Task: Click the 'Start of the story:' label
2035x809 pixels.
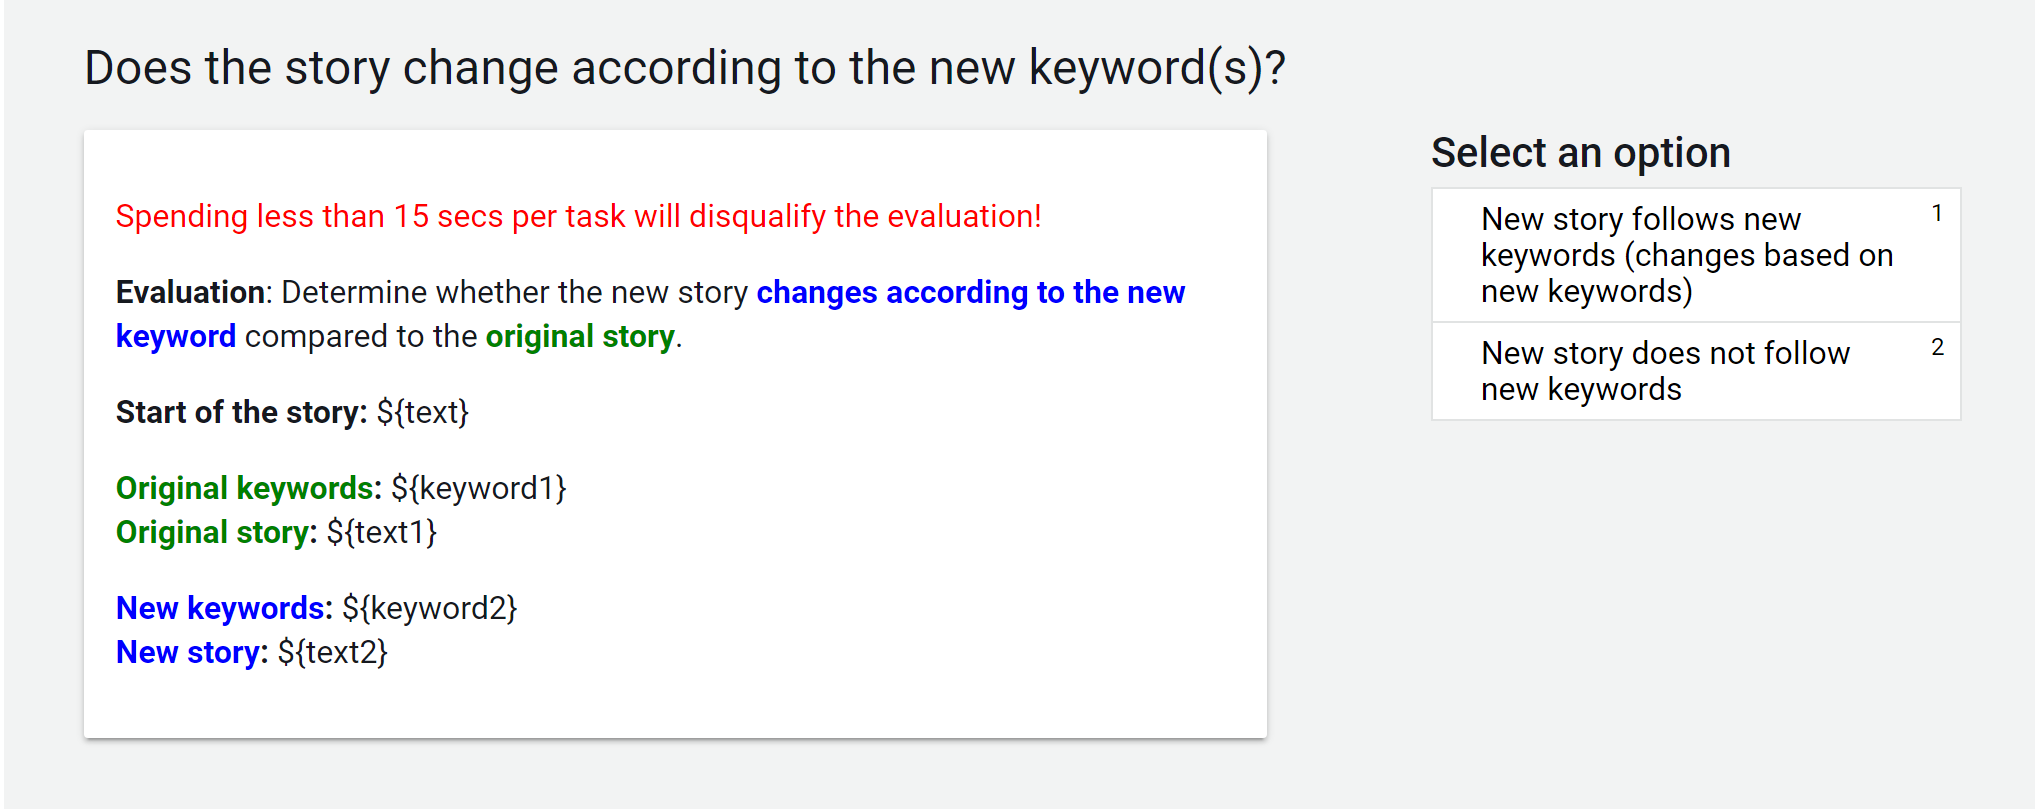Action: click(242, 412)
